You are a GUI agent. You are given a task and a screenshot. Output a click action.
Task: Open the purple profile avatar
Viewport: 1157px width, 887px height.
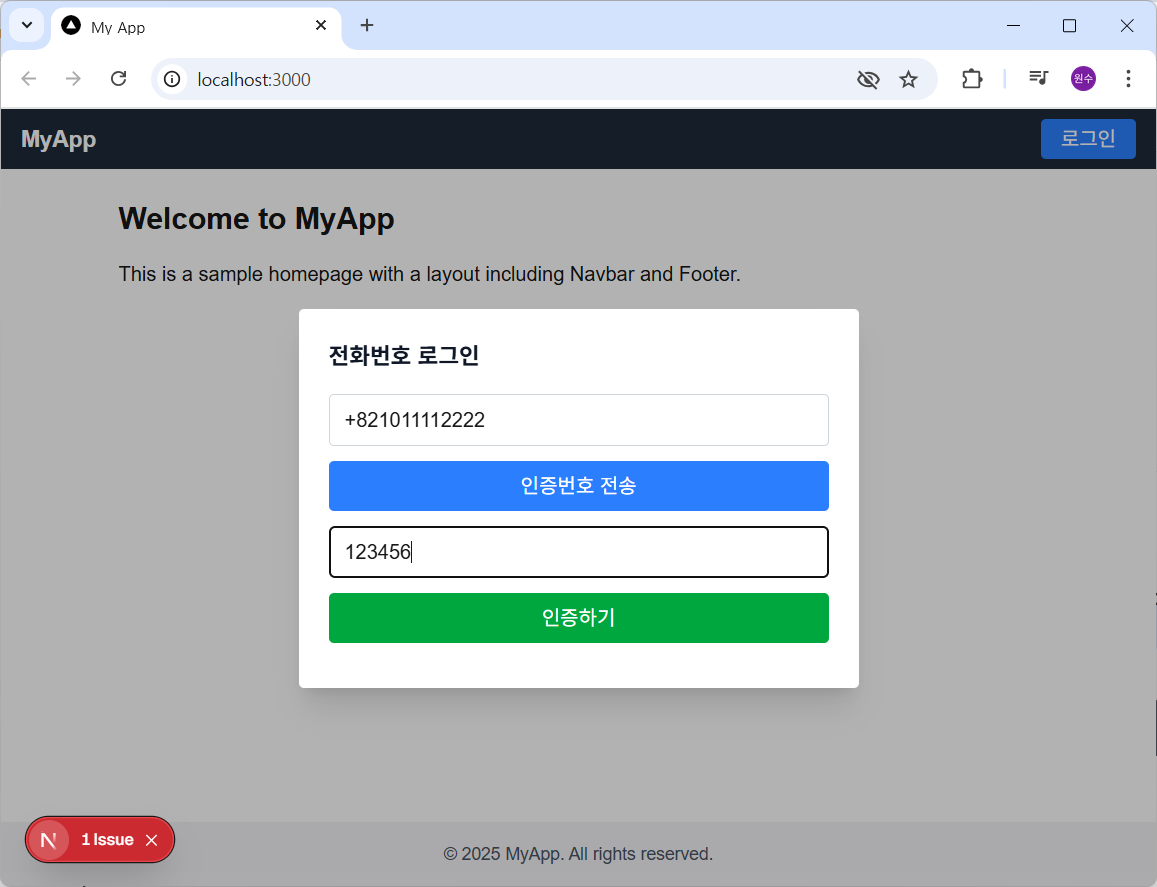[x=1083, y=78]
